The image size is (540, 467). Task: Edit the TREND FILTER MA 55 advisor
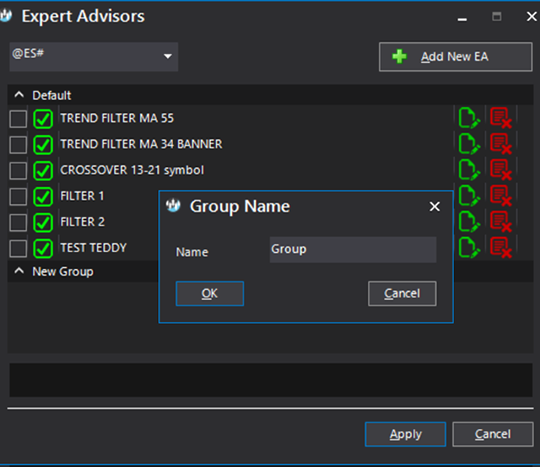click(469, 118)
